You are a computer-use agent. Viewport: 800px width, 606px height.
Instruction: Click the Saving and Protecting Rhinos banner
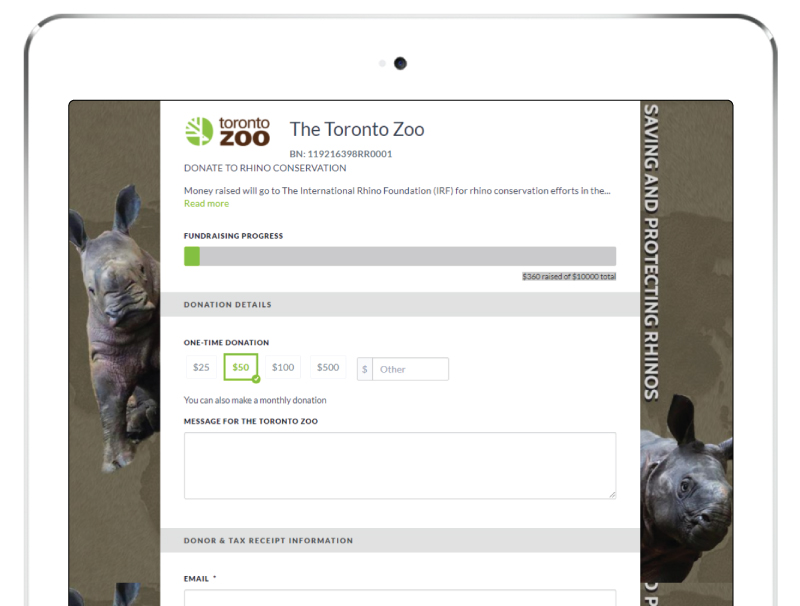click(x=651, y=250)
